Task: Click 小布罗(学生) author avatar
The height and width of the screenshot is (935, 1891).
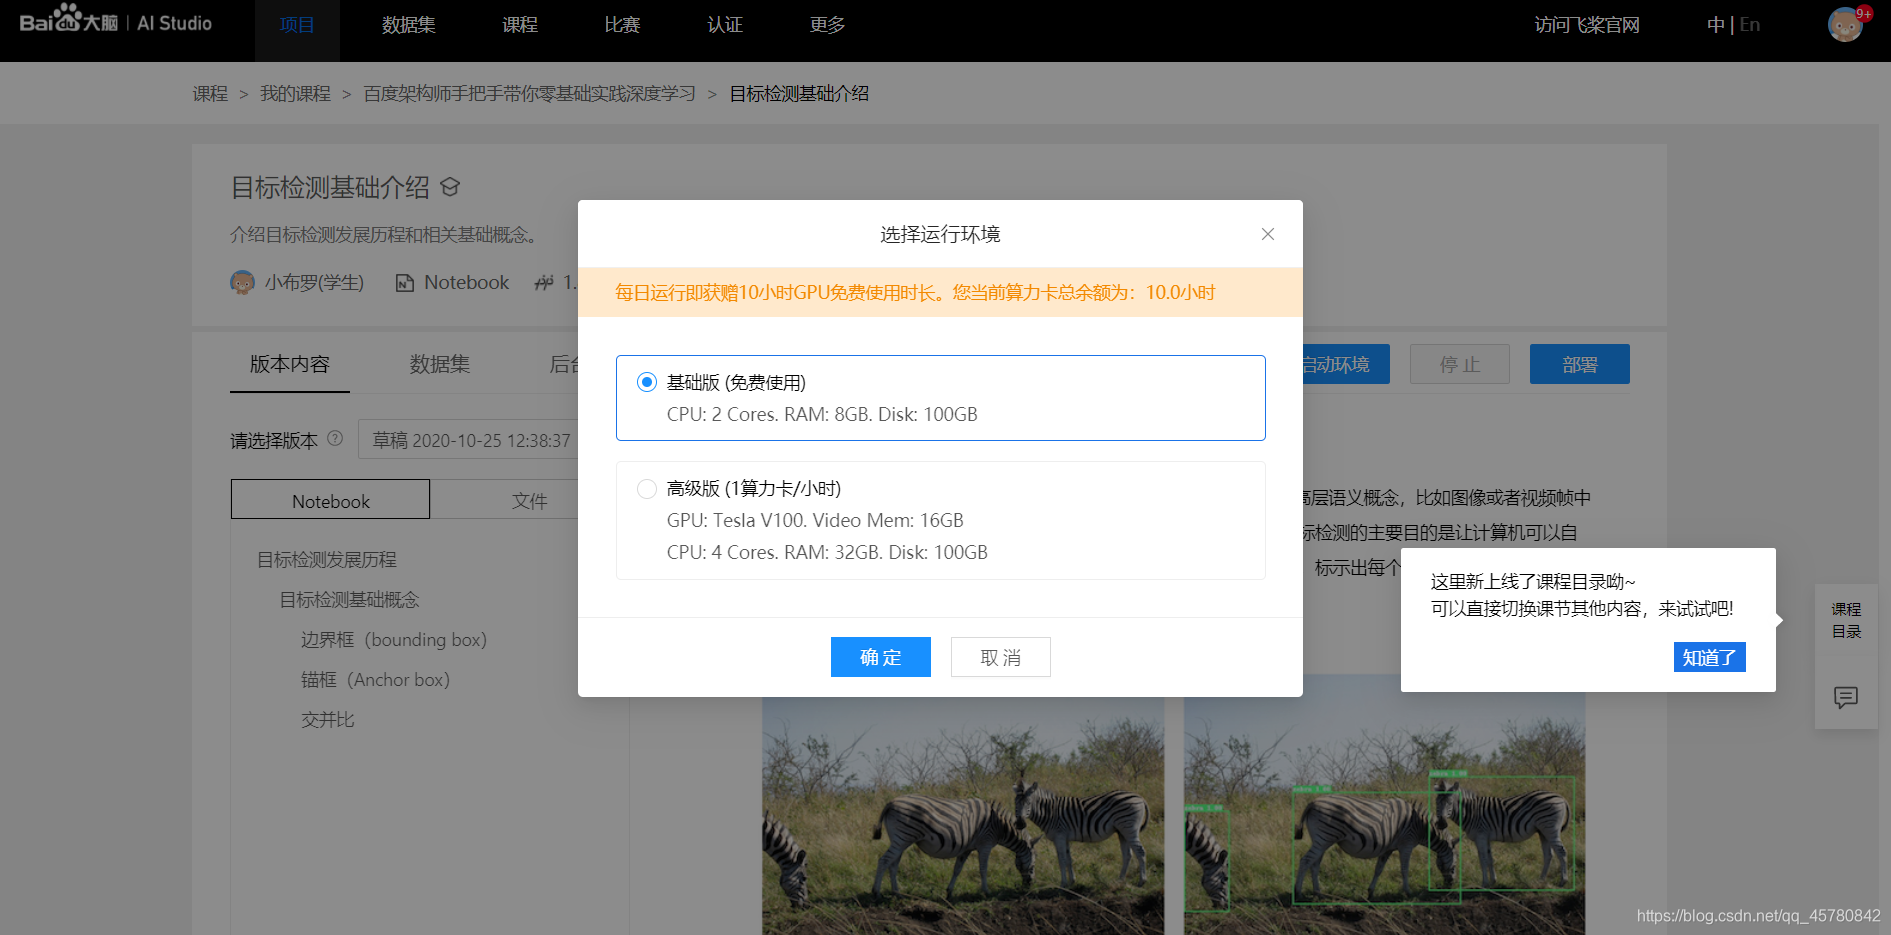Action: tap(241, 283)
